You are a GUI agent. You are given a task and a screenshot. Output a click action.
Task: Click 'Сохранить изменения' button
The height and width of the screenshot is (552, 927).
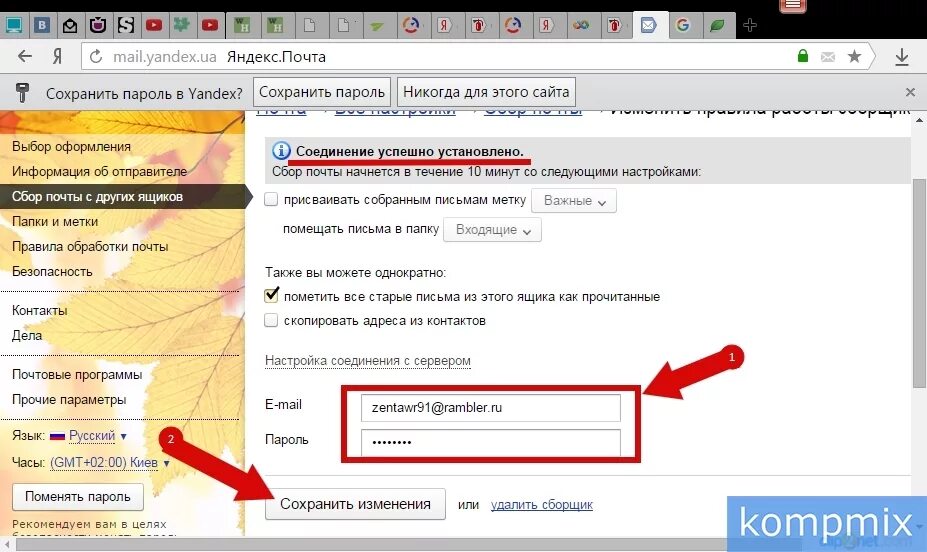click(x=355, y=504)
